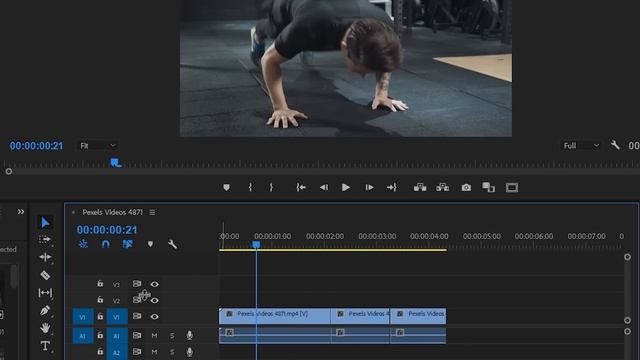This screenshot has width=640, height=360.
Task: Open the Comparison View button
Action: point(489,187)
